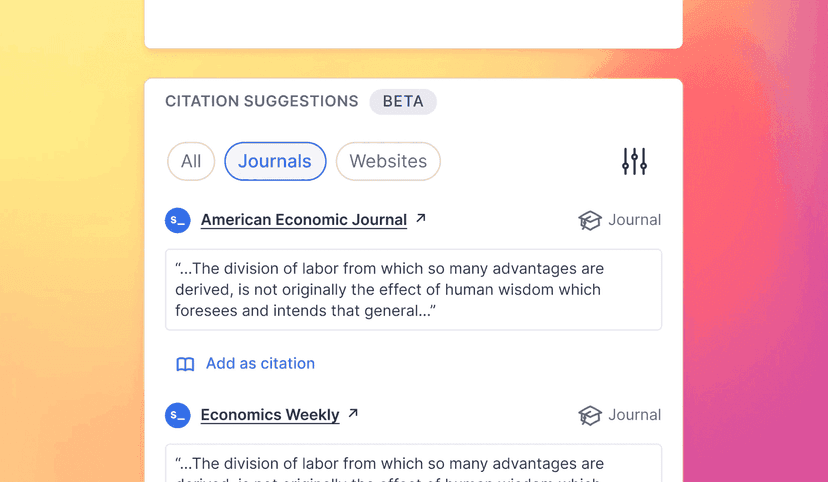Screen dimensions: 828x482
Task: Select the Journals filter tab
Action: (x=275, y=161)
